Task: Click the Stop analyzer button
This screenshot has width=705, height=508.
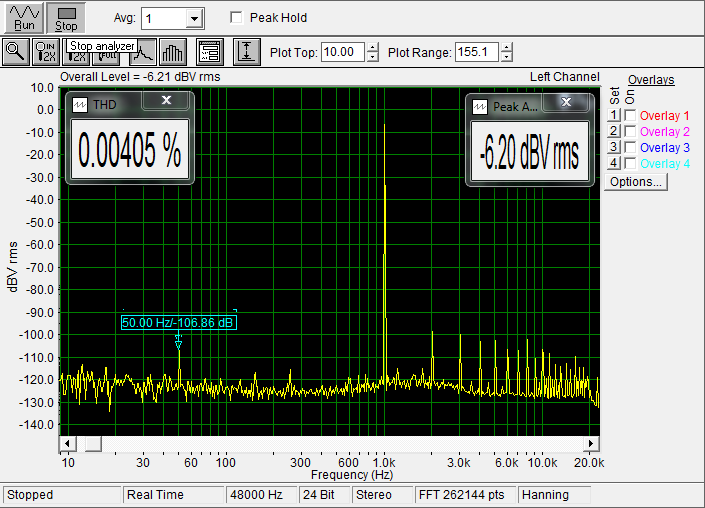Action: pyautogui.click(x=66, y=18)
